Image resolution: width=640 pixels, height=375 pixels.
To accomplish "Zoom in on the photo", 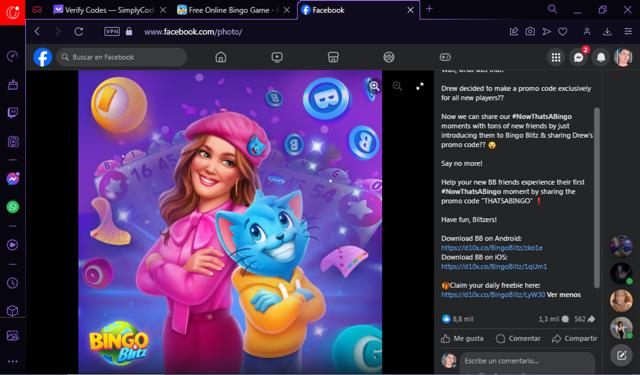I will pyautogui.click(x=374, y=86).
